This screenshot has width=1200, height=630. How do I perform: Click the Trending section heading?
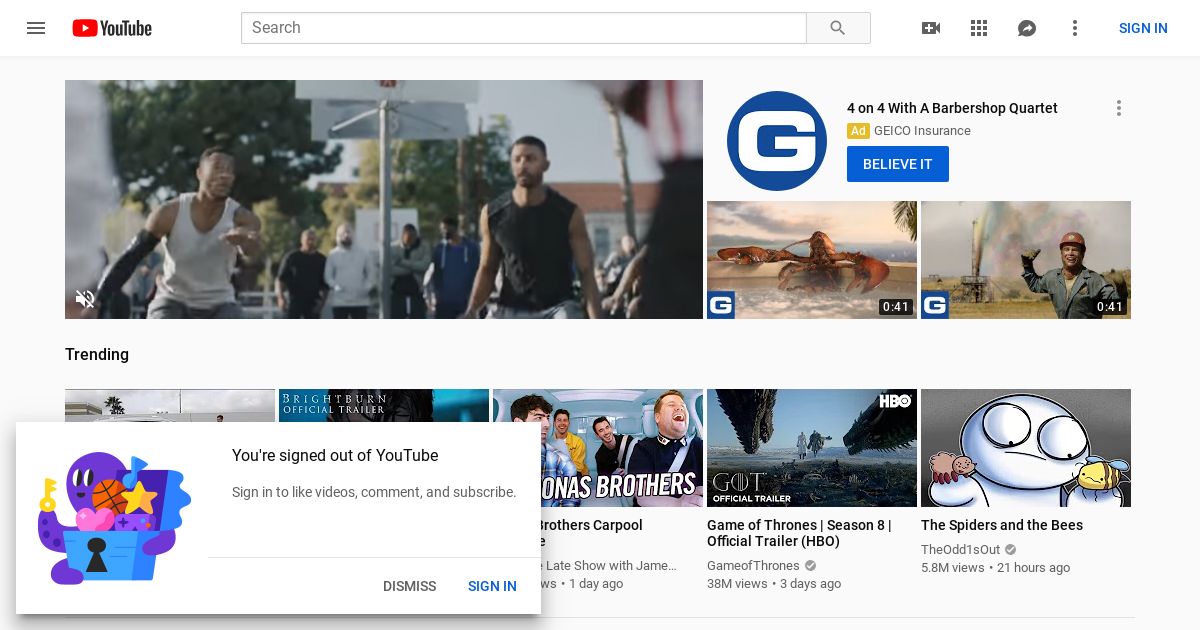pyautogui.click(x=97, y=355)
